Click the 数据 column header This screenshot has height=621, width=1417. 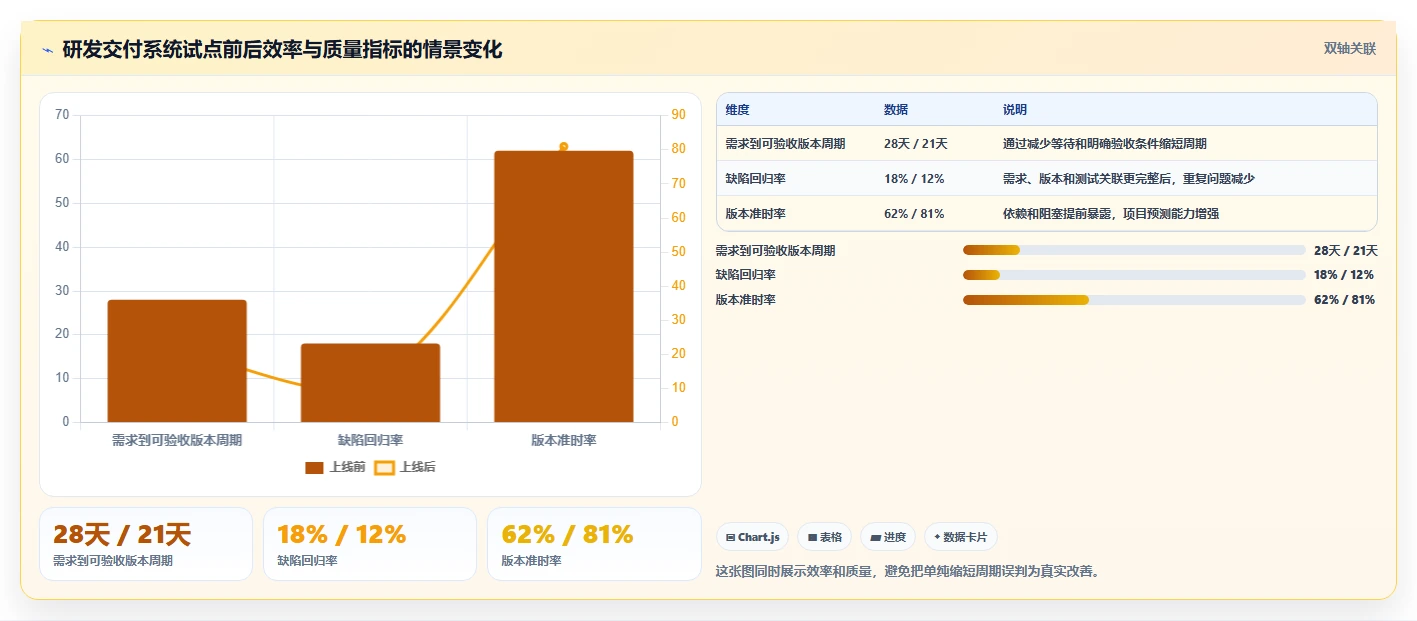coord(896,110)
